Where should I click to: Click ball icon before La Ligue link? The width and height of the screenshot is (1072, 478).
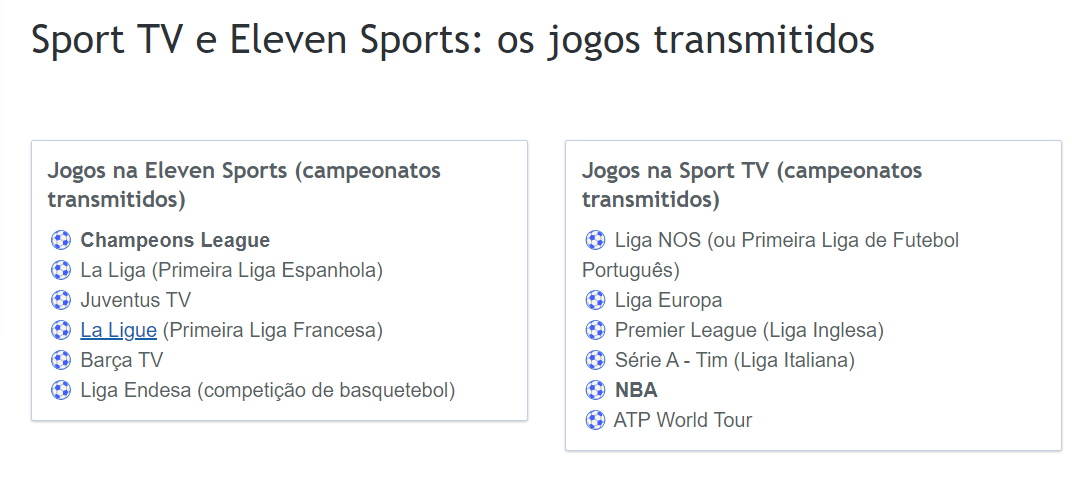tap(61, 330)
